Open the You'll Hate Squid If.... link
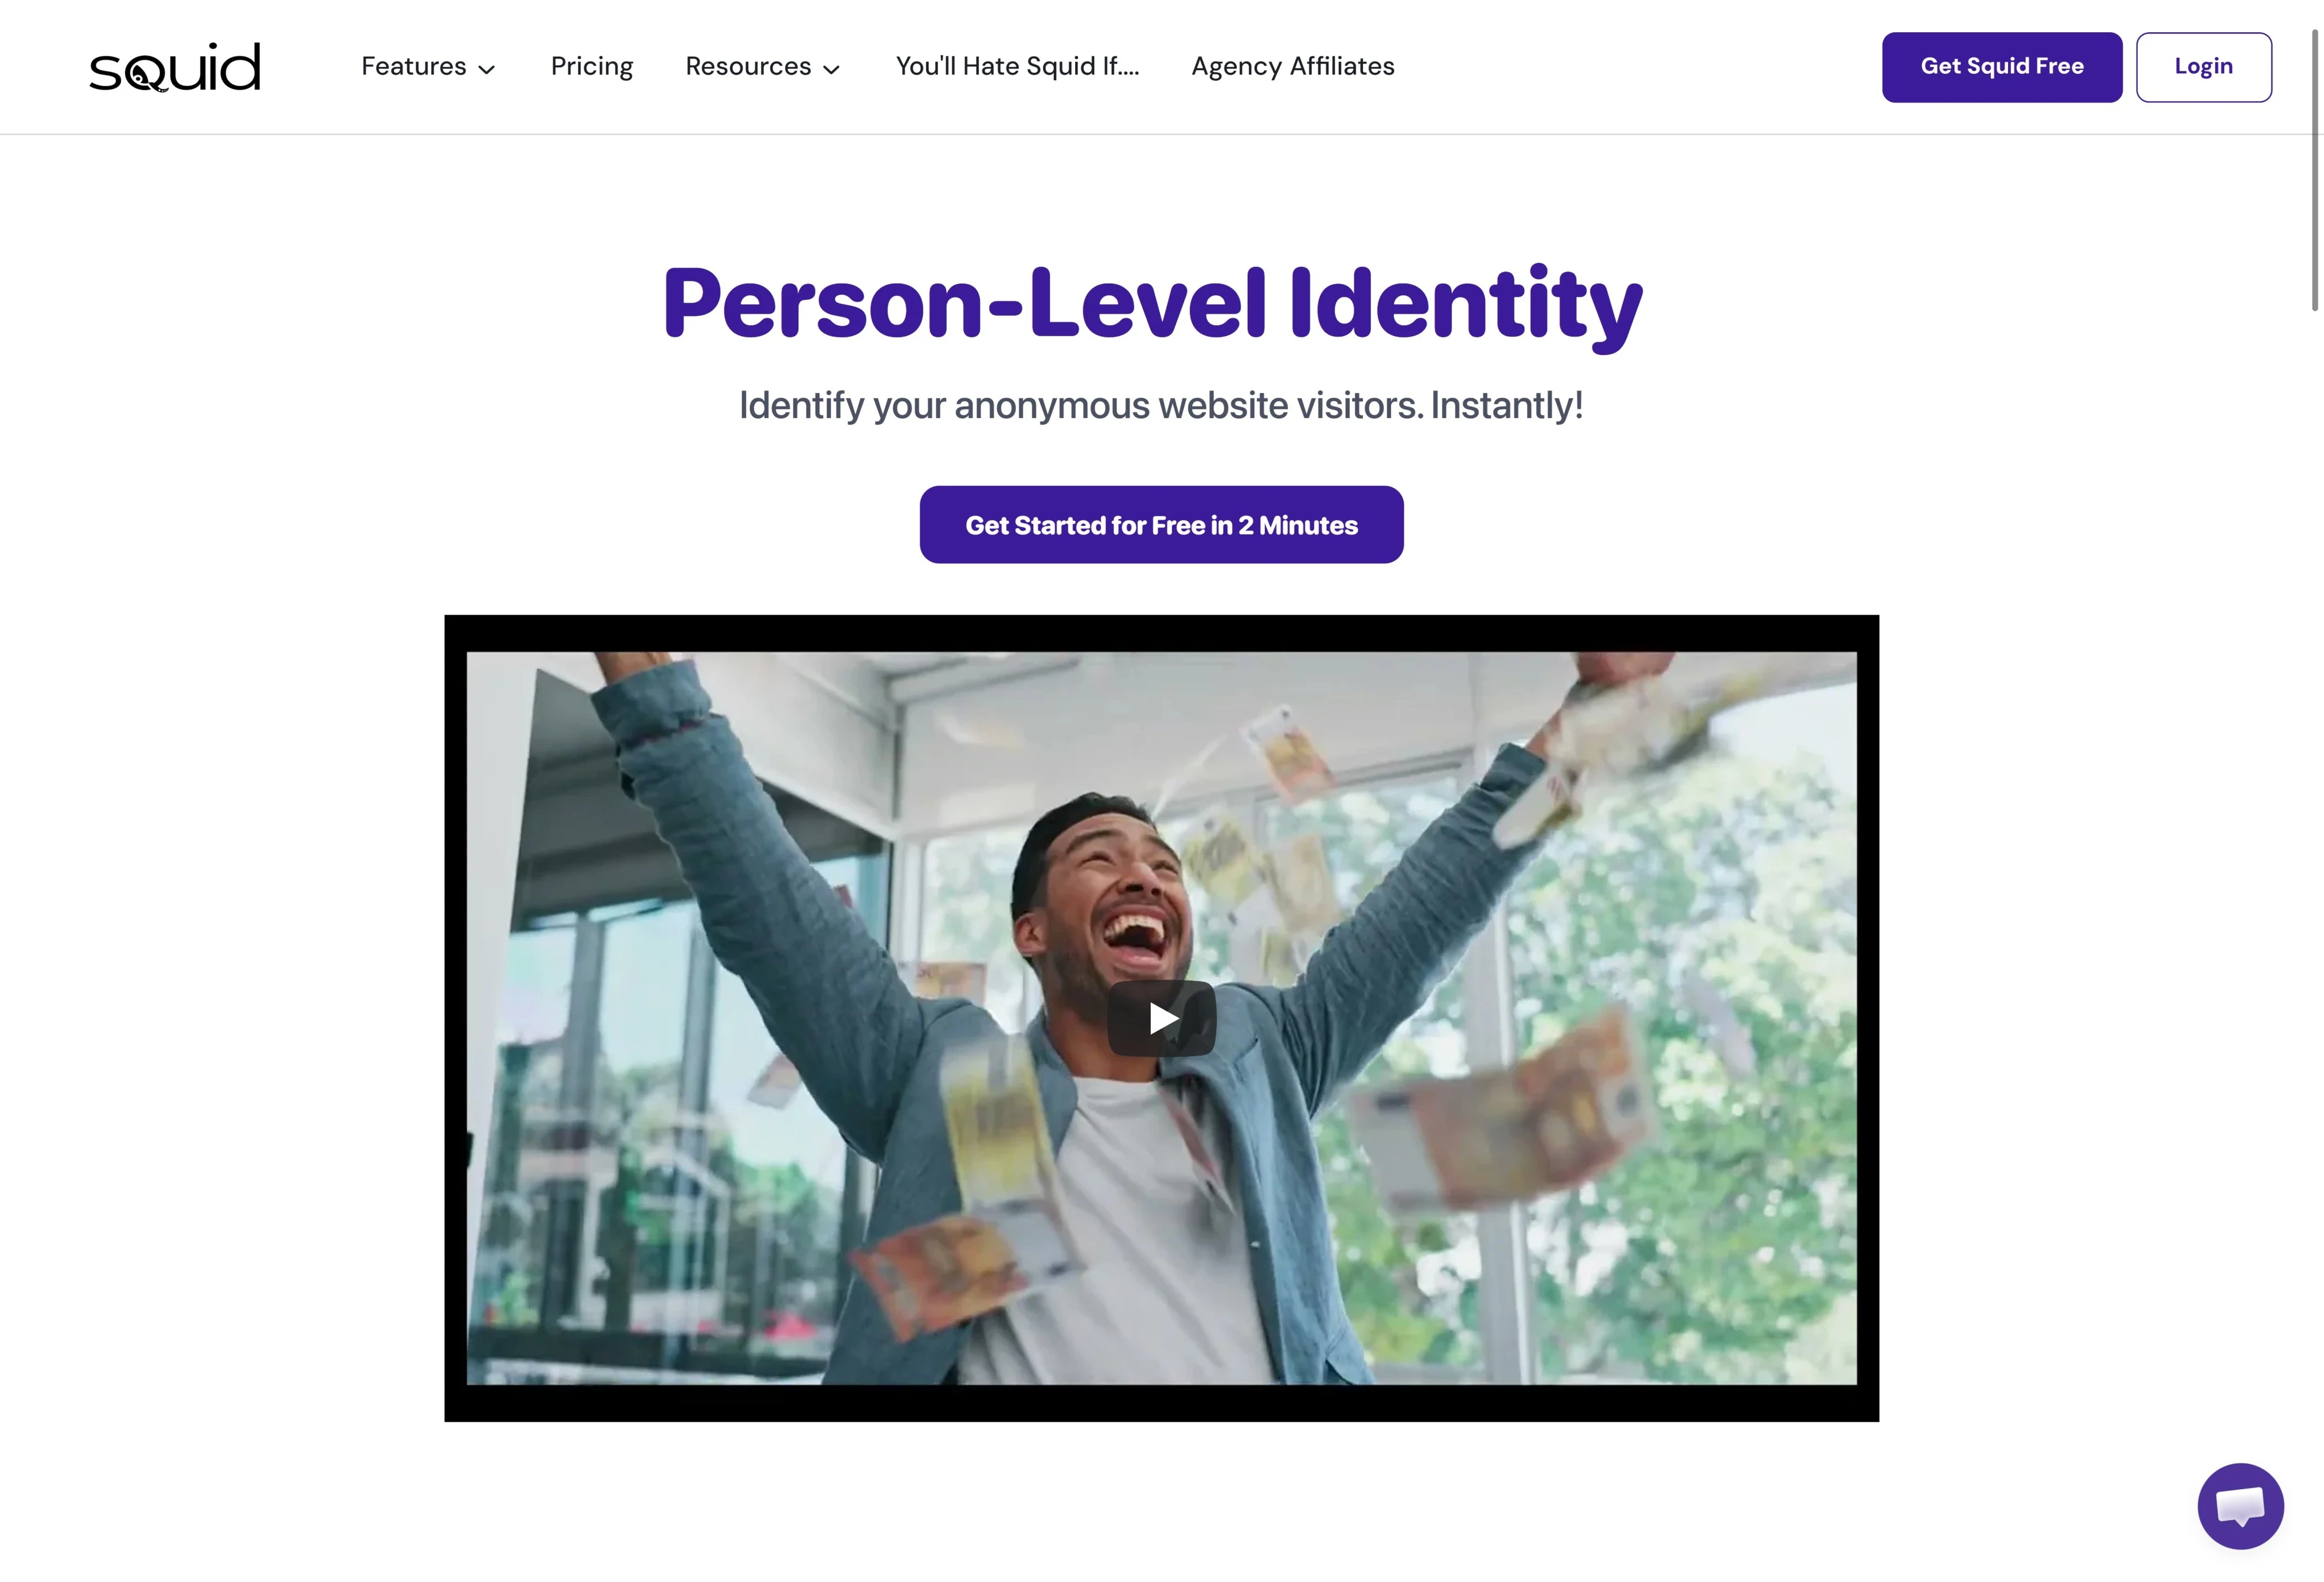The width and height of the screenshot is (2324, 1582). point(1017,66)
